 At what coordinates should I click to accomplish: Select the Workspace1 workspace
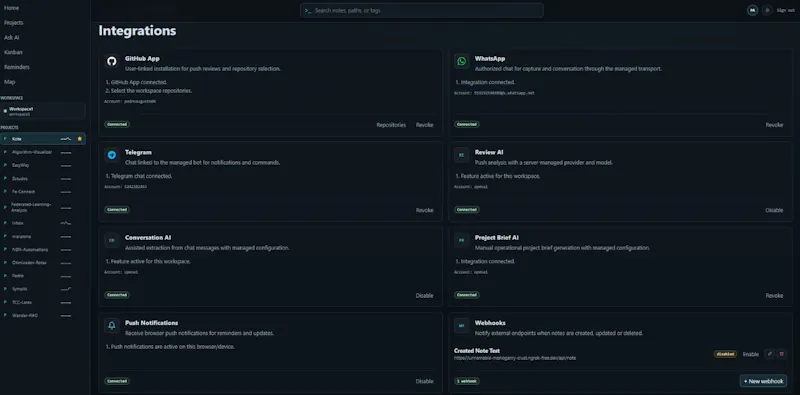click(x=43, y=111)
